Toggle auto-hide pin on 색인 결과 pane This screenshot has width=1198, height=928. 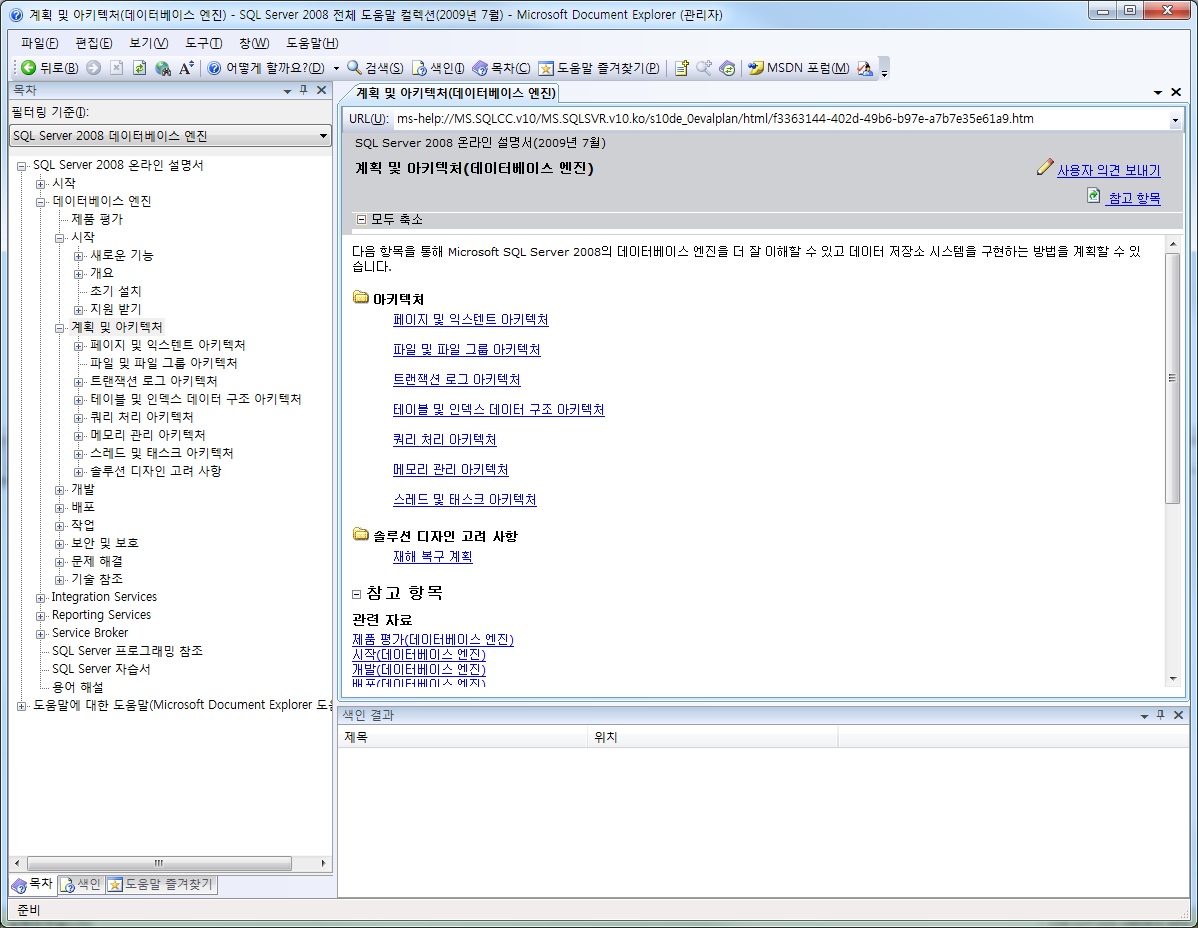pyautogui.click(x=1161, y=715)
